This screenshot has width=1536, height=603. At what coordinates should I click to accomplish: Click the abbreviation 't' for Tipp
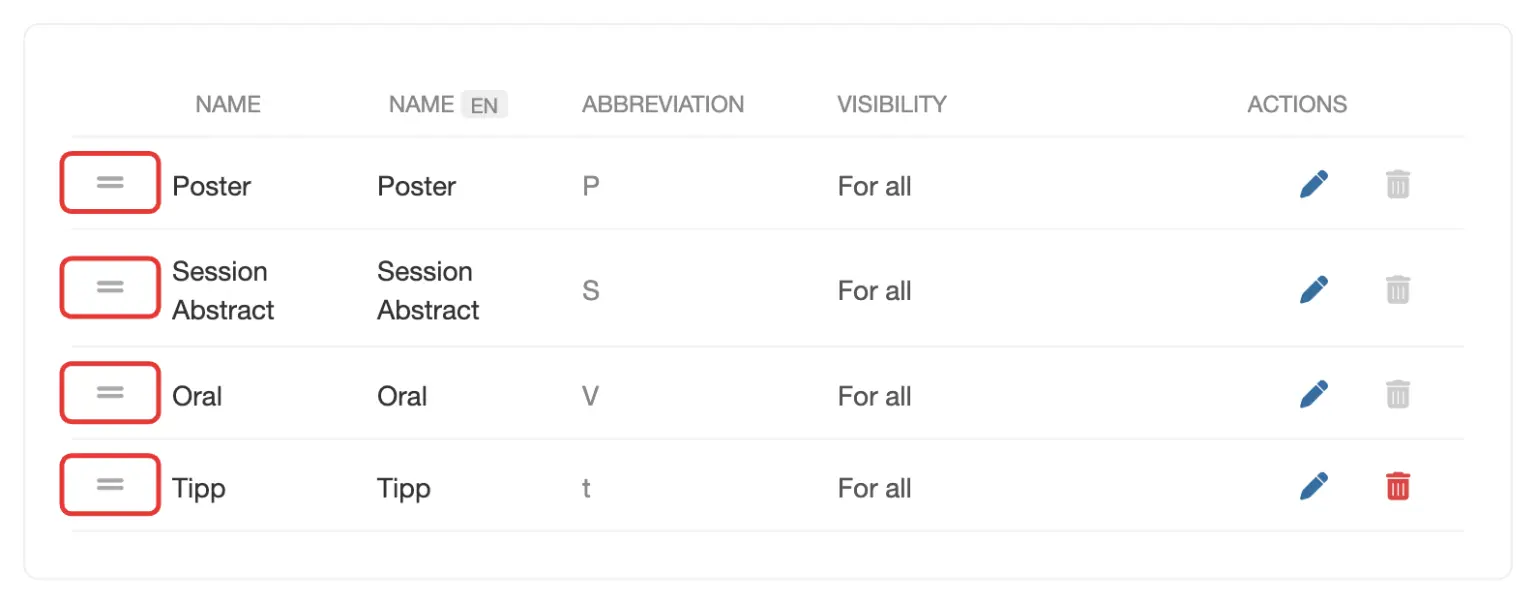coord(586,488)
